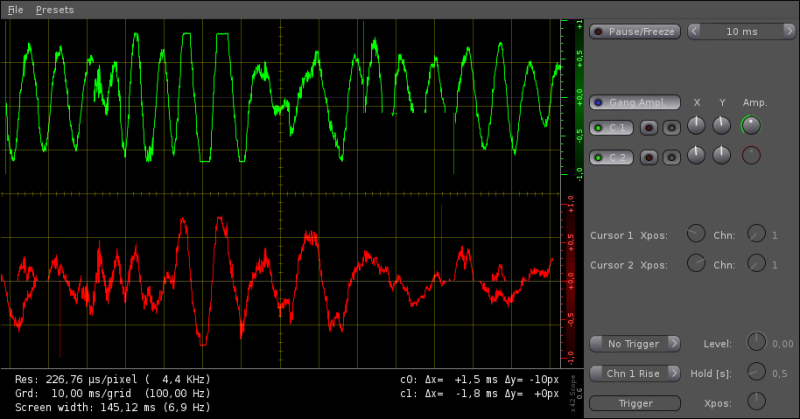Click the Amp. column label
This screenshot has width=800, height=419.
(x=755, y=103)
